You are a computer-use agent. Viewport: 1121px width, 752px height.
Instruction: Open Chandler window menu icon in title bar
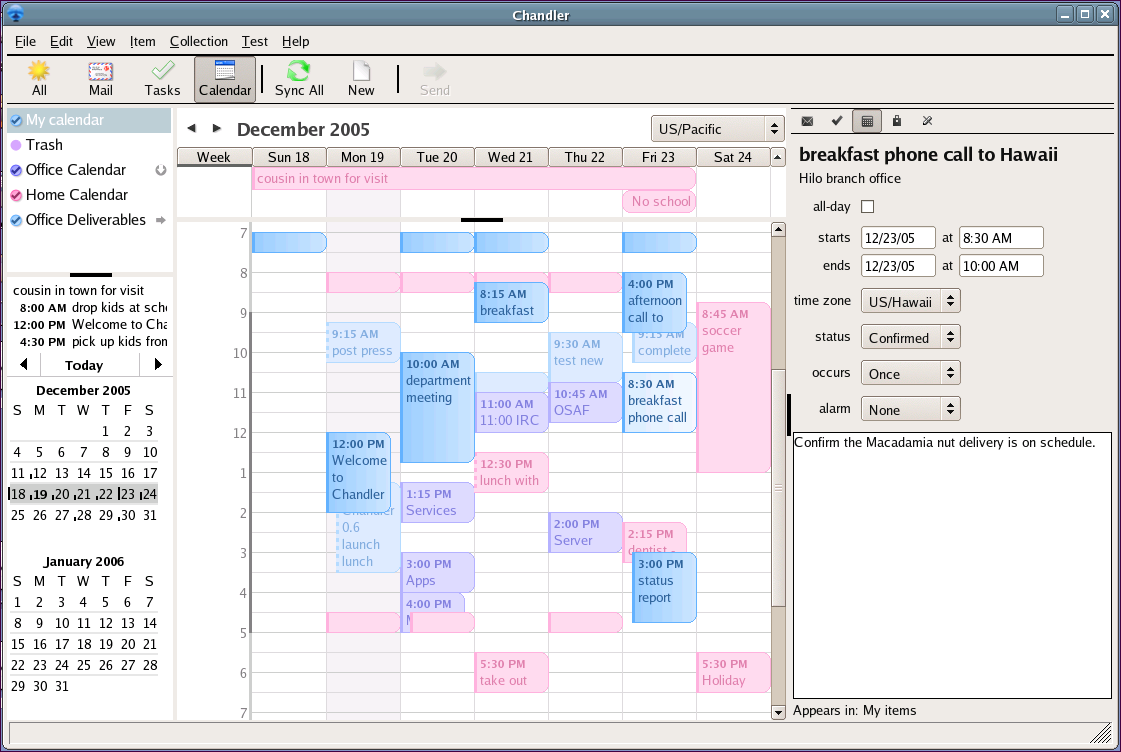tap(15, 14)
